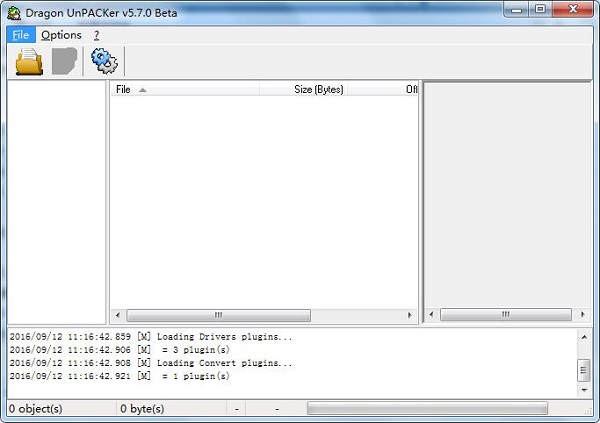Open the Options menu

tap(61, 35)
